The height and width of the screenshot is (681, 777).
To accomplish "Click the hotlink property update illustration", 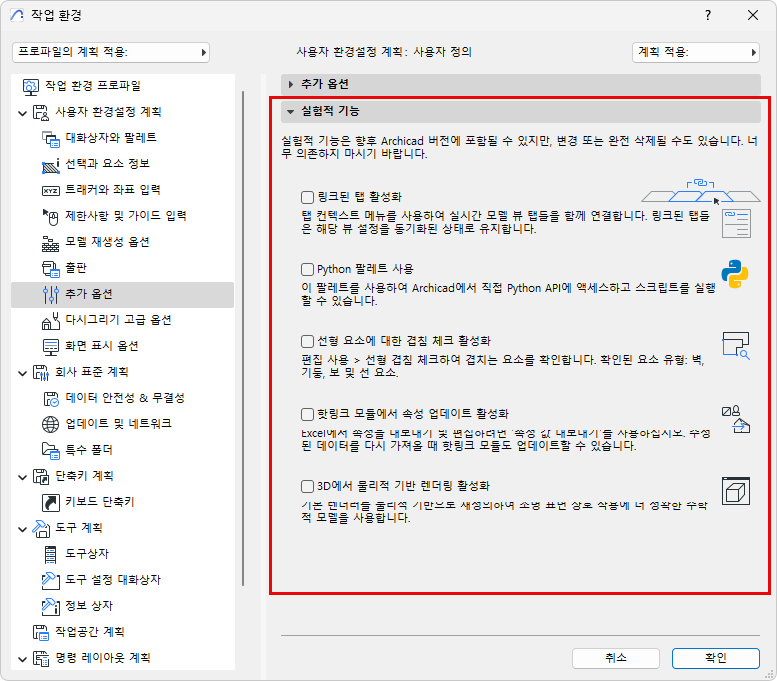I will tap(736, 419).
